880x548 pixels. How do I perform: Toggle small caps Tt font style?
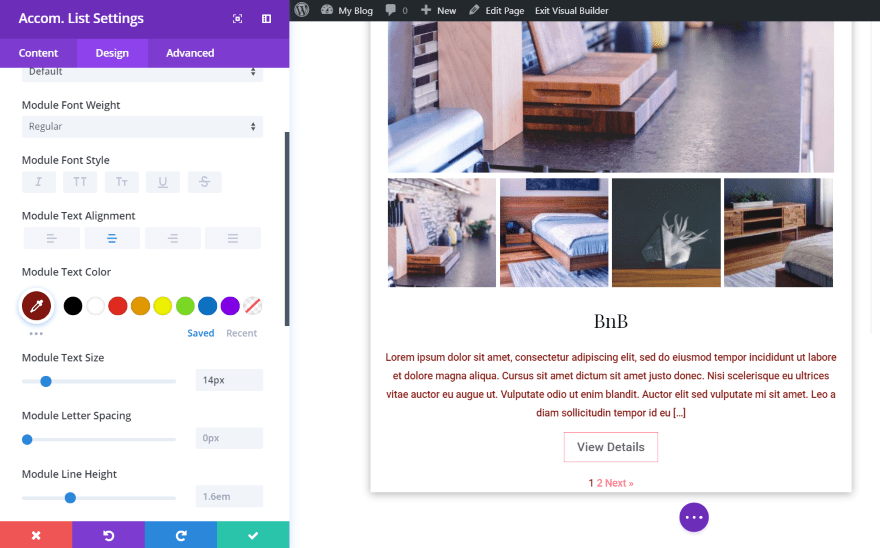tap(122, 182)
